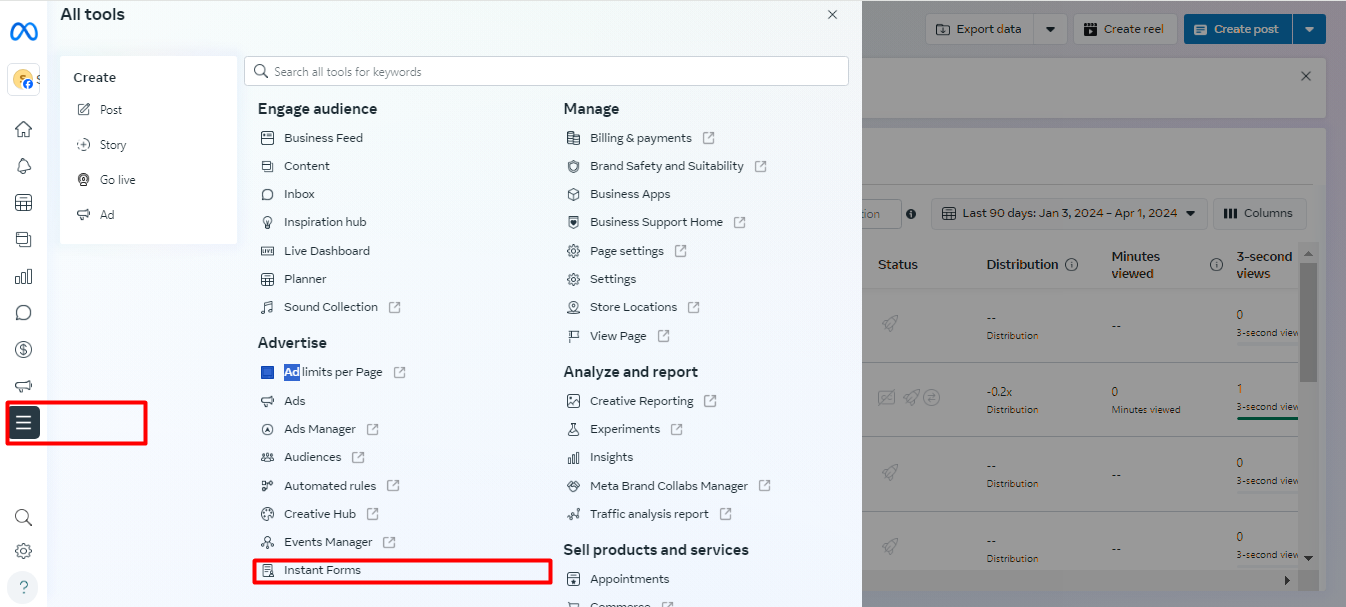Open Ads Manager

pyautogui.click(x=319, y=429)
